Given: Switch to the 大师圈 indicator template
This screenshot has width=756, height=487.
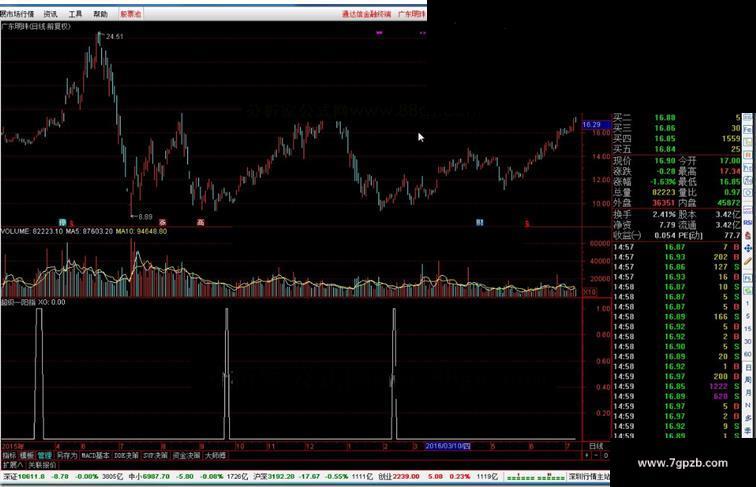Looking at the screenshot, I should coord(215,455).
